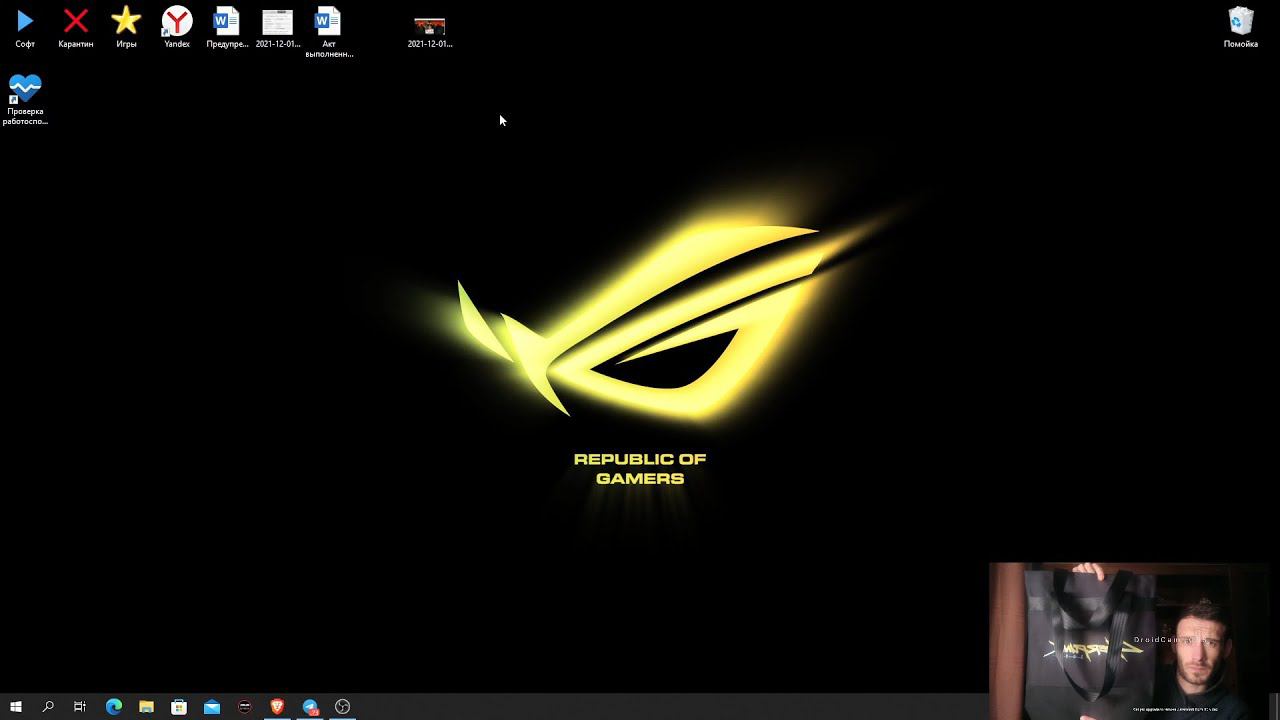Select the Игры star icon

[x=126, y=22]
